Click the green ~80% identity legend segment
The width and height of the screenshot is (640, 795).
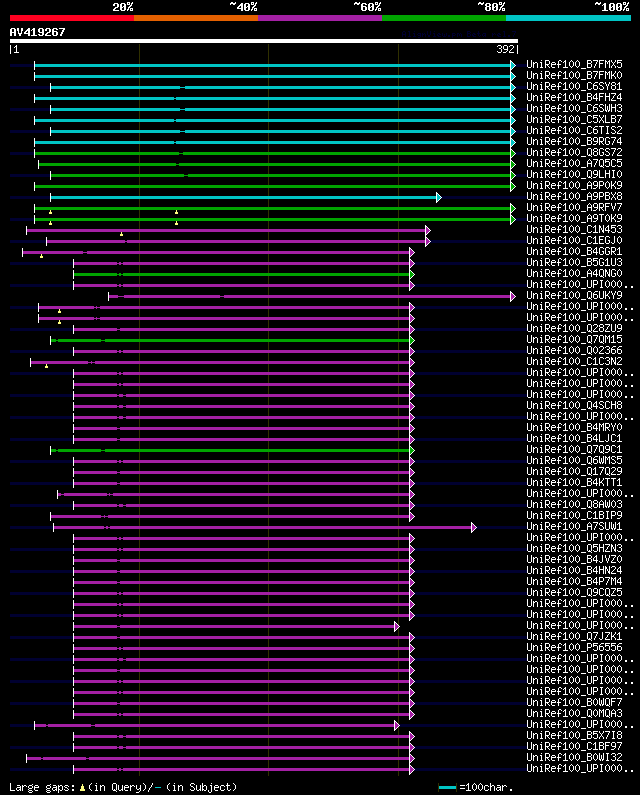pyautogui.click(x=444, y=18)
